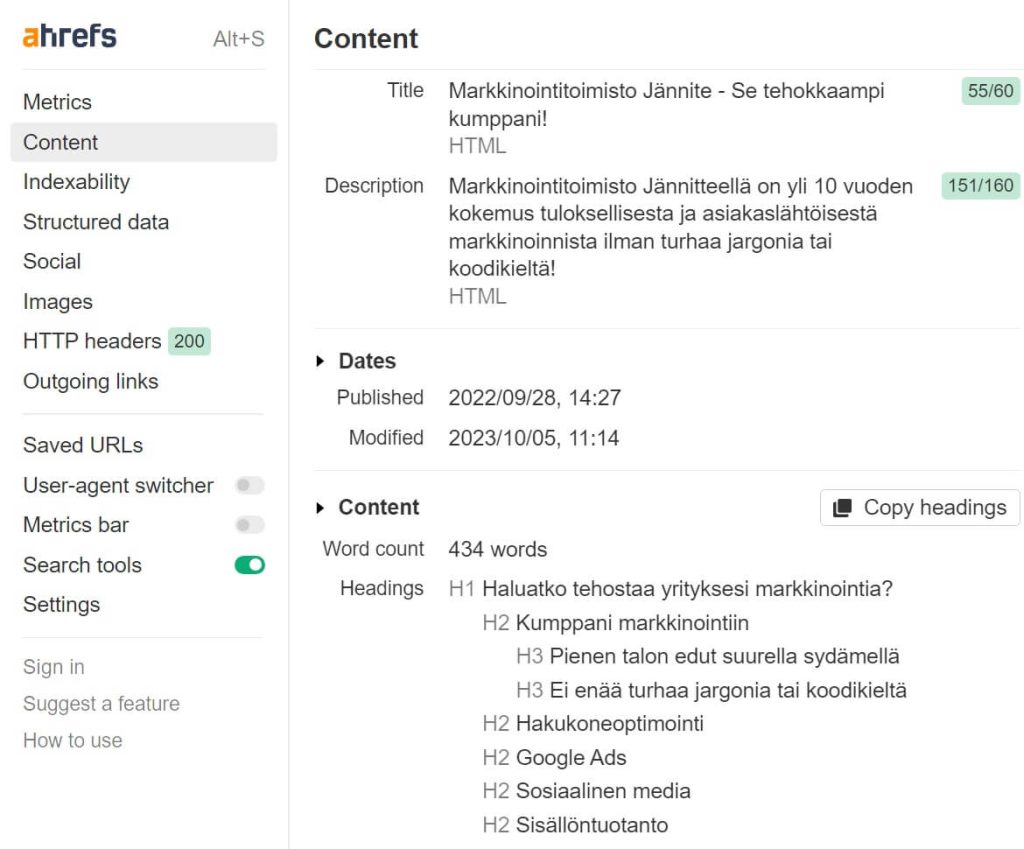Disable the Search tools toggle
1024x849 pixels.
[x=249, y=565]
